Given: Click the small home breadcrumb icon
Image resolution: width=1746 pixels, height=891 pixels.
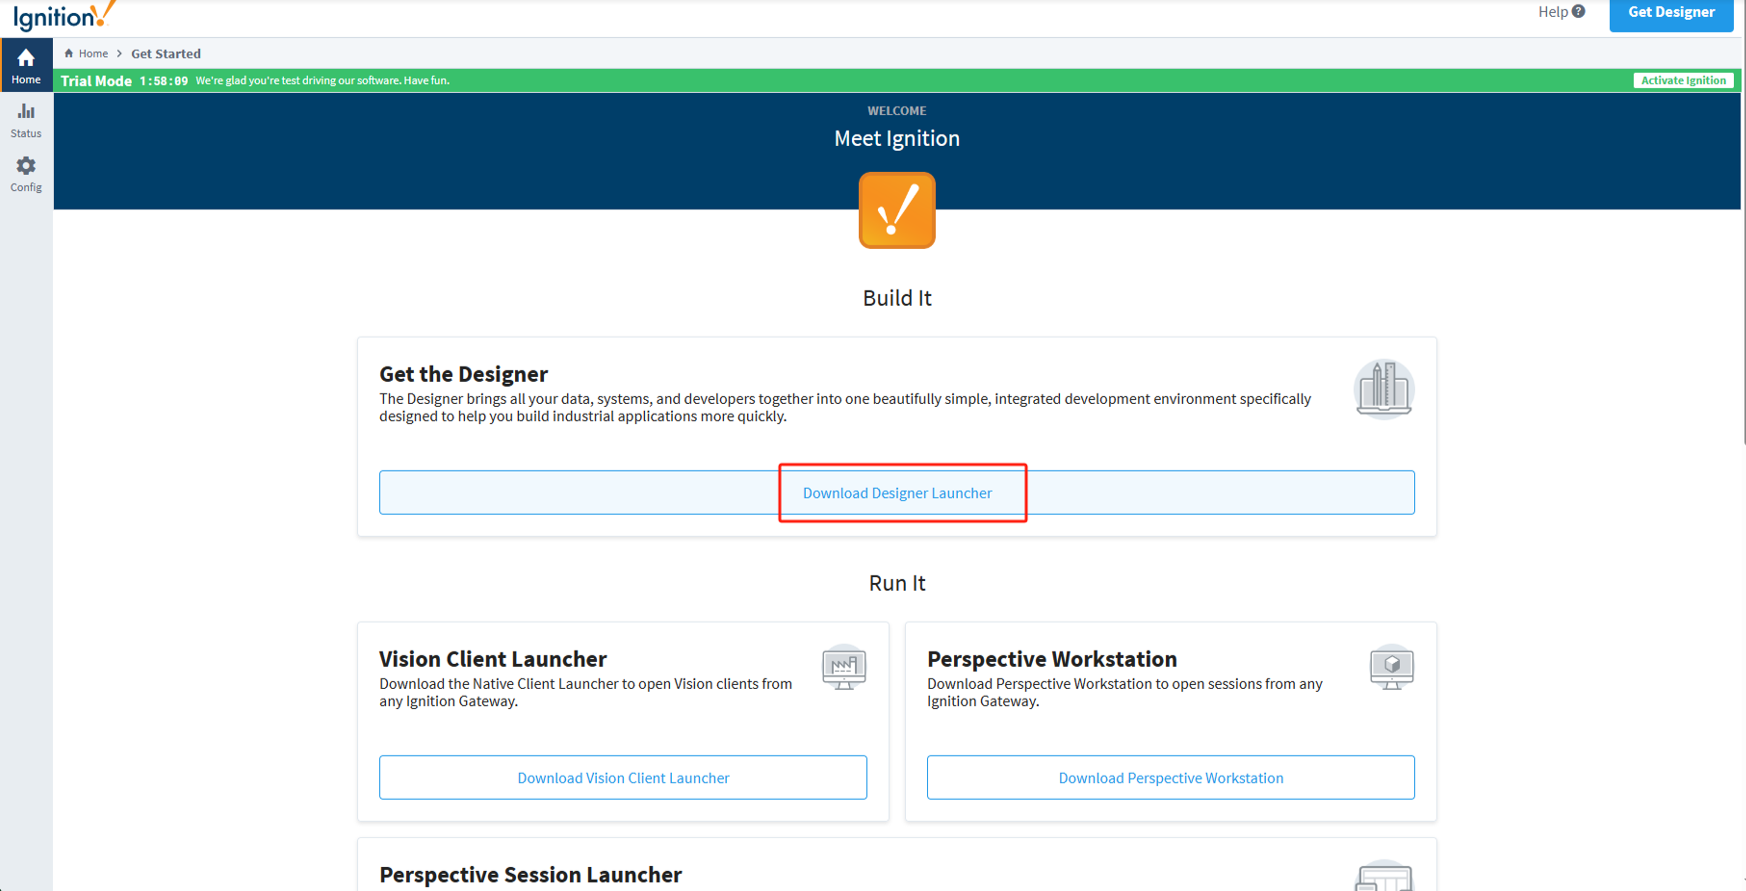Looking at the screenshot, I should [x=69, y=53].
